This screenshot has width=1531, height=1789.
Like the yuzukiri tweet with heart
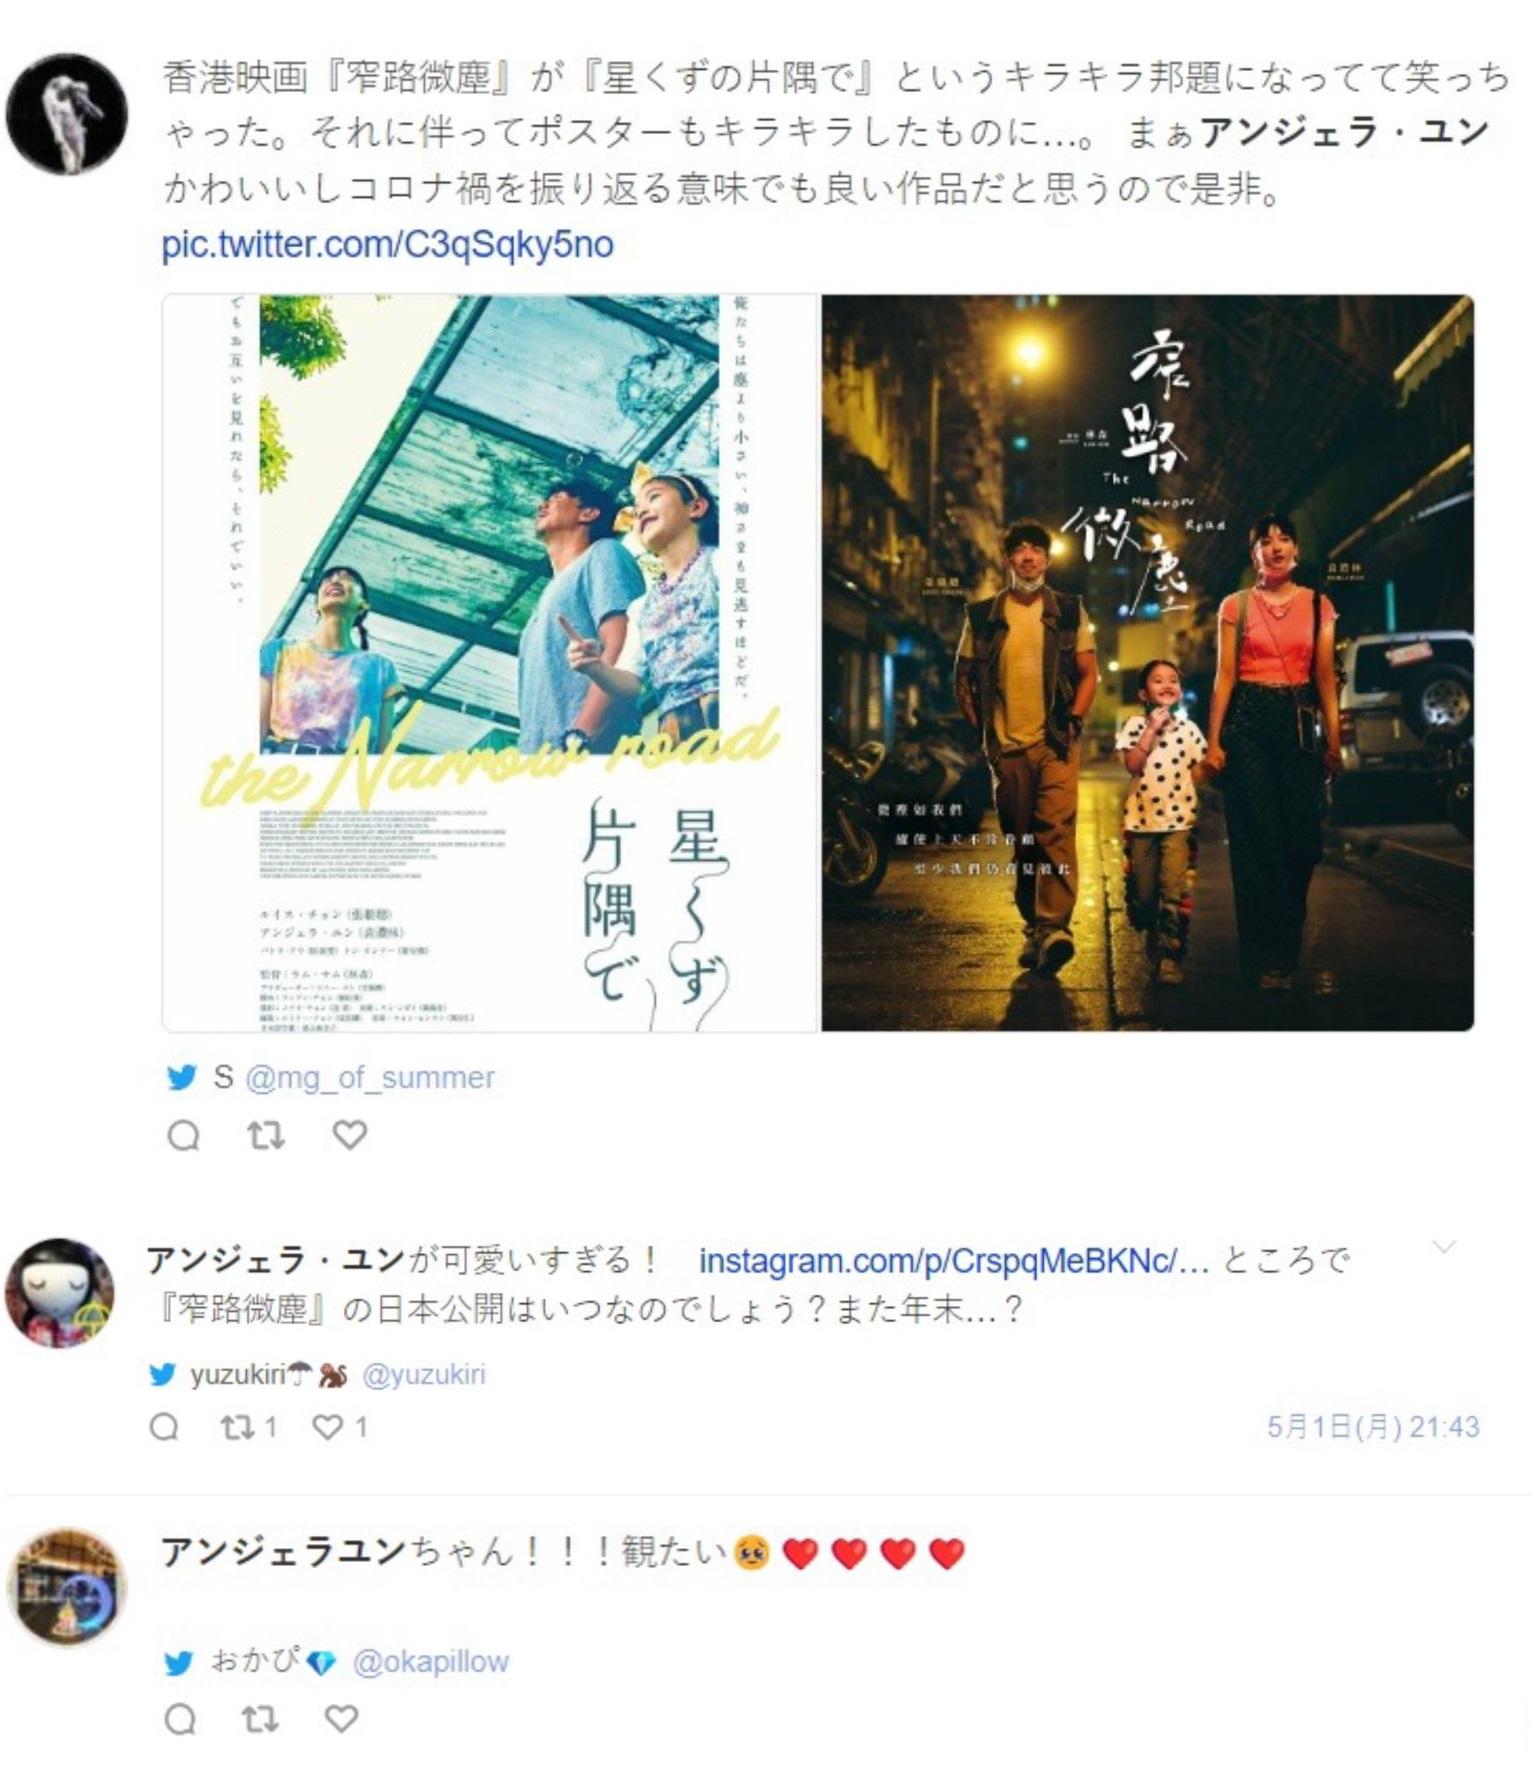pyautogui.click(x=339, y=1426)
